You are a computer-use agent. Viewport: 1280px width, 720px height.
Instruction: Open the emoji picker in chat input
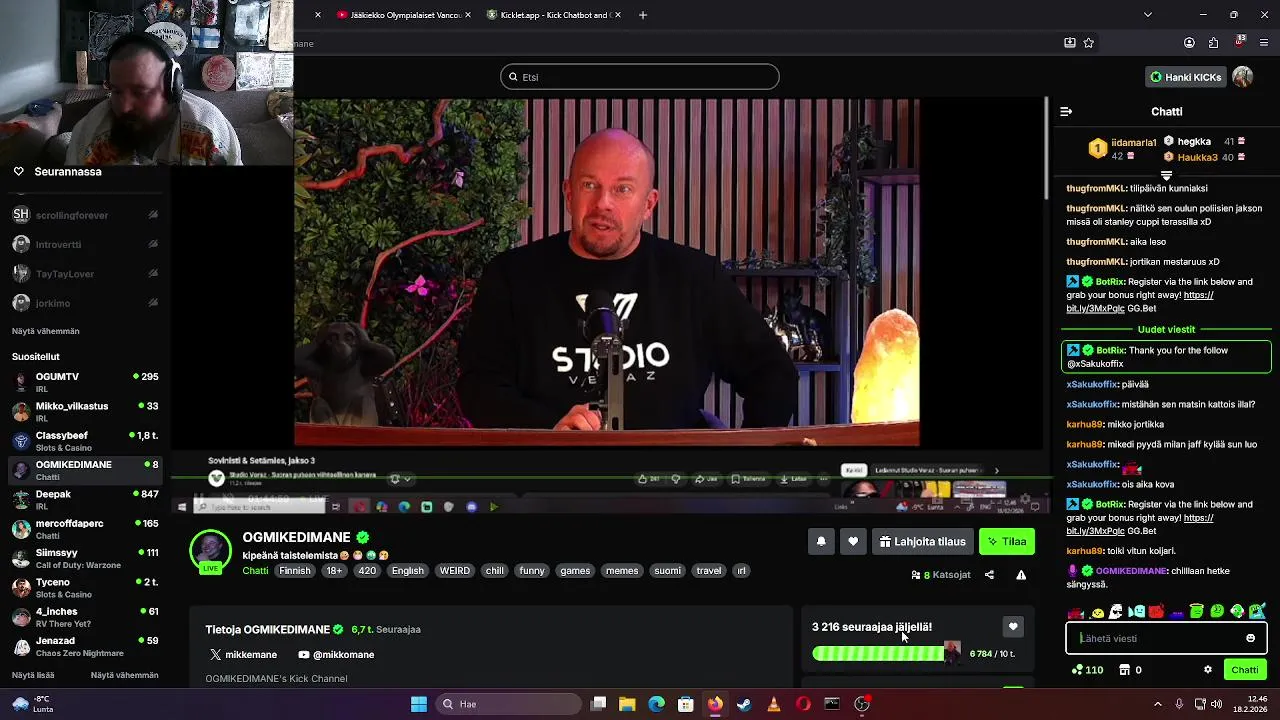coord(1250,638)
